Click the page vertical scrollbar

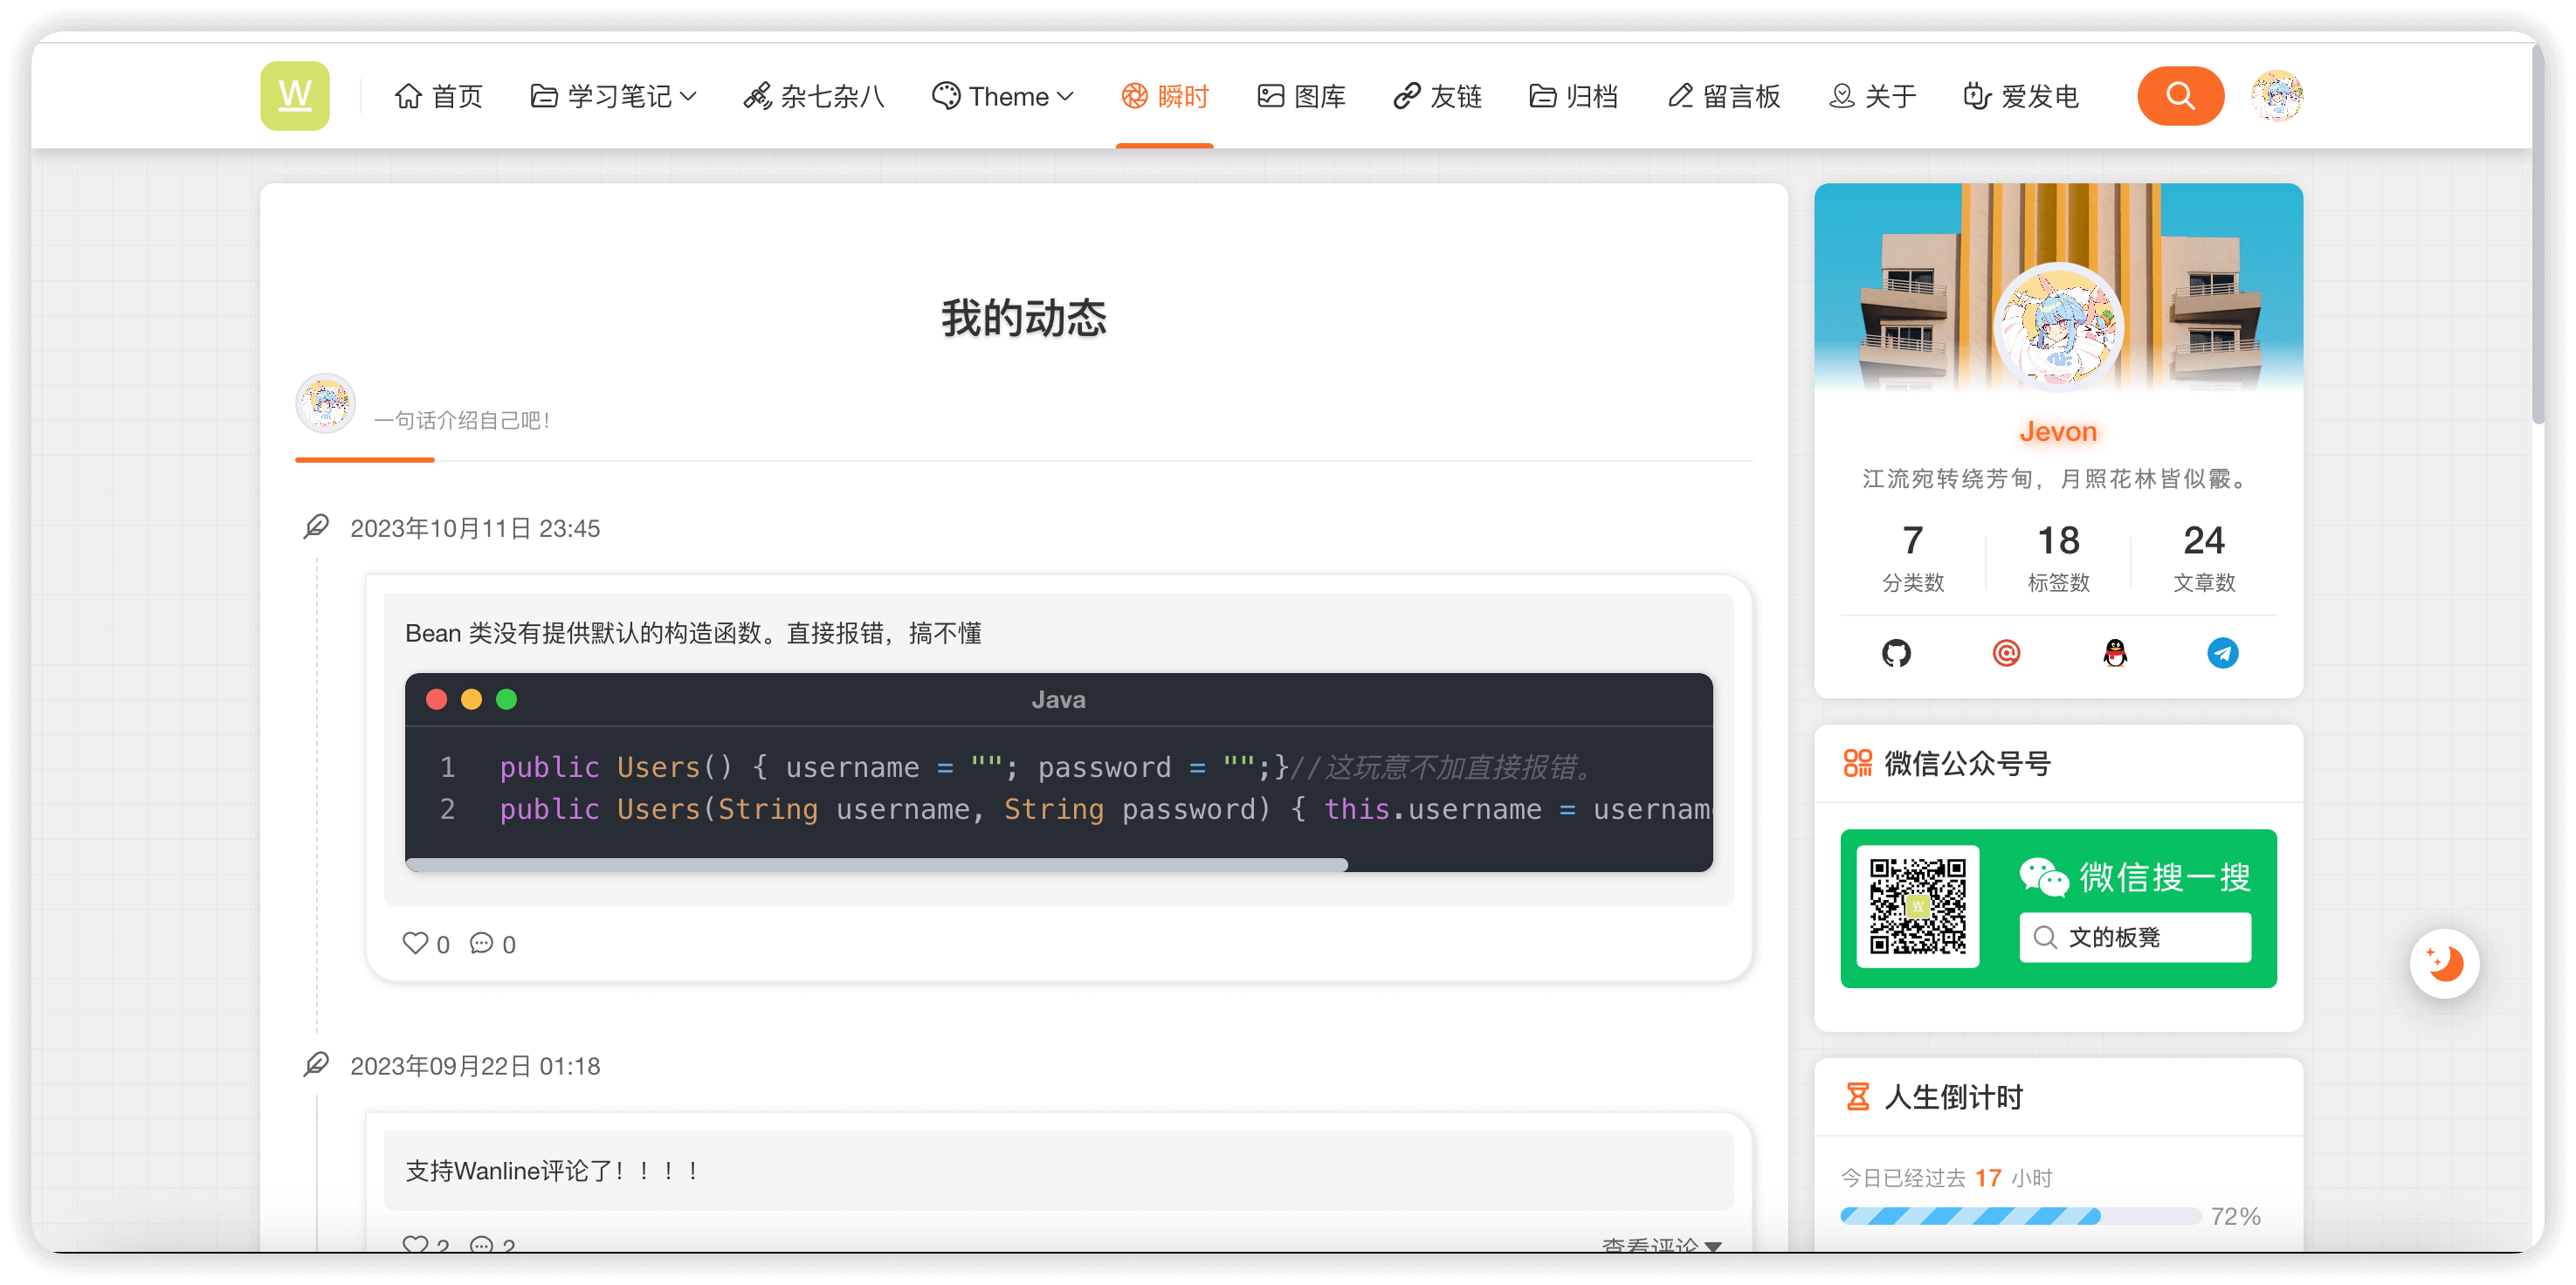[2537, 234]
